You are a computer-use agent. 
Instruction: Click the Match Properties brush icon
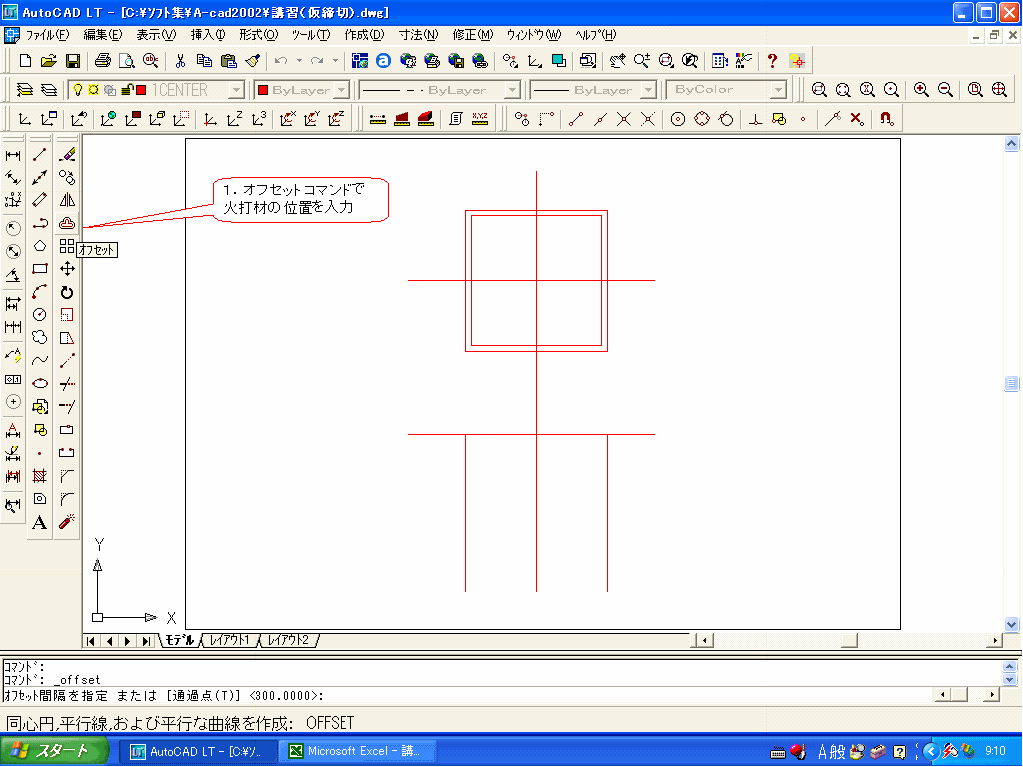point(253,61)
